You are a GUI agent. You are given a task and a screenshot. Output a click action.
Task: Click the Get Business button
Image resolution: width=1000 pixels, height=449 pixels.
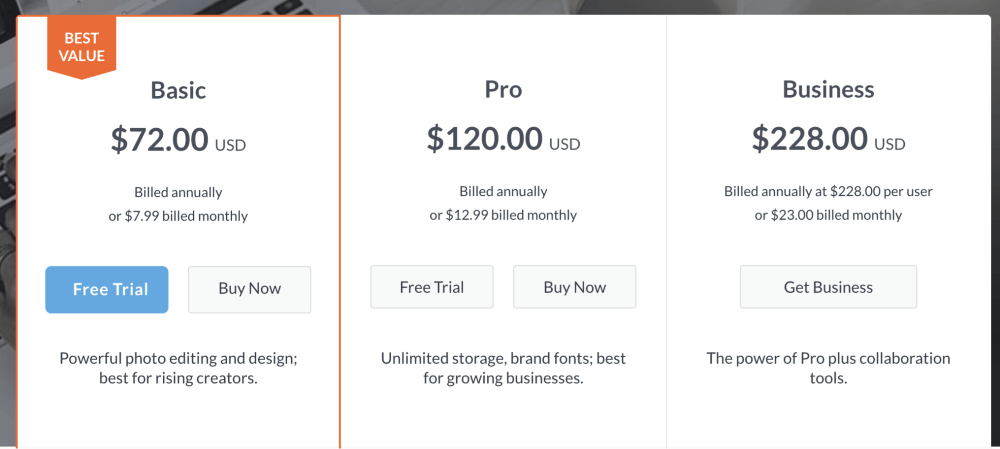(828, 287)
